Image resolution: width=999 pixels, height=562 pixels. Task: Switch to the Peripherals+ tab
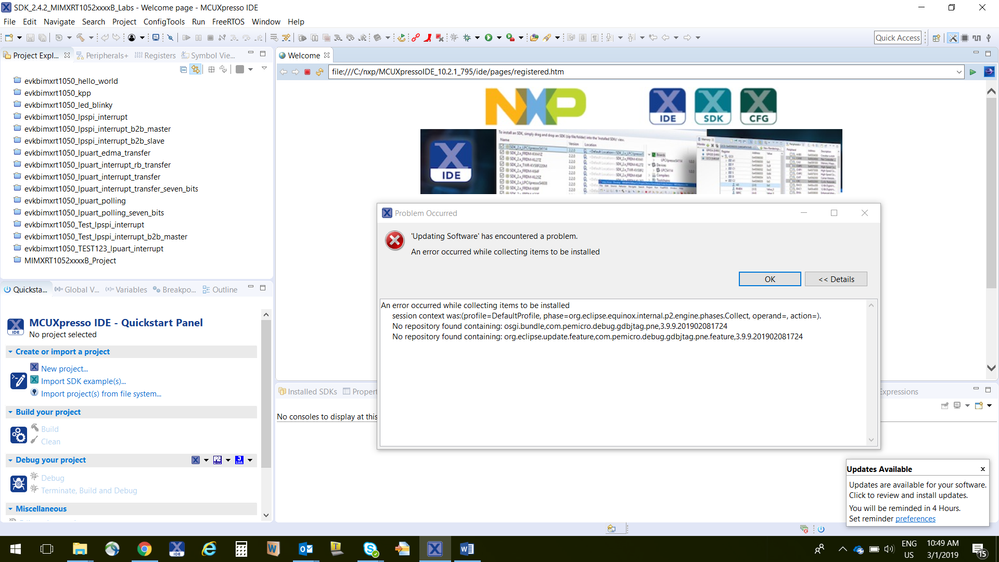coord(102,55)
